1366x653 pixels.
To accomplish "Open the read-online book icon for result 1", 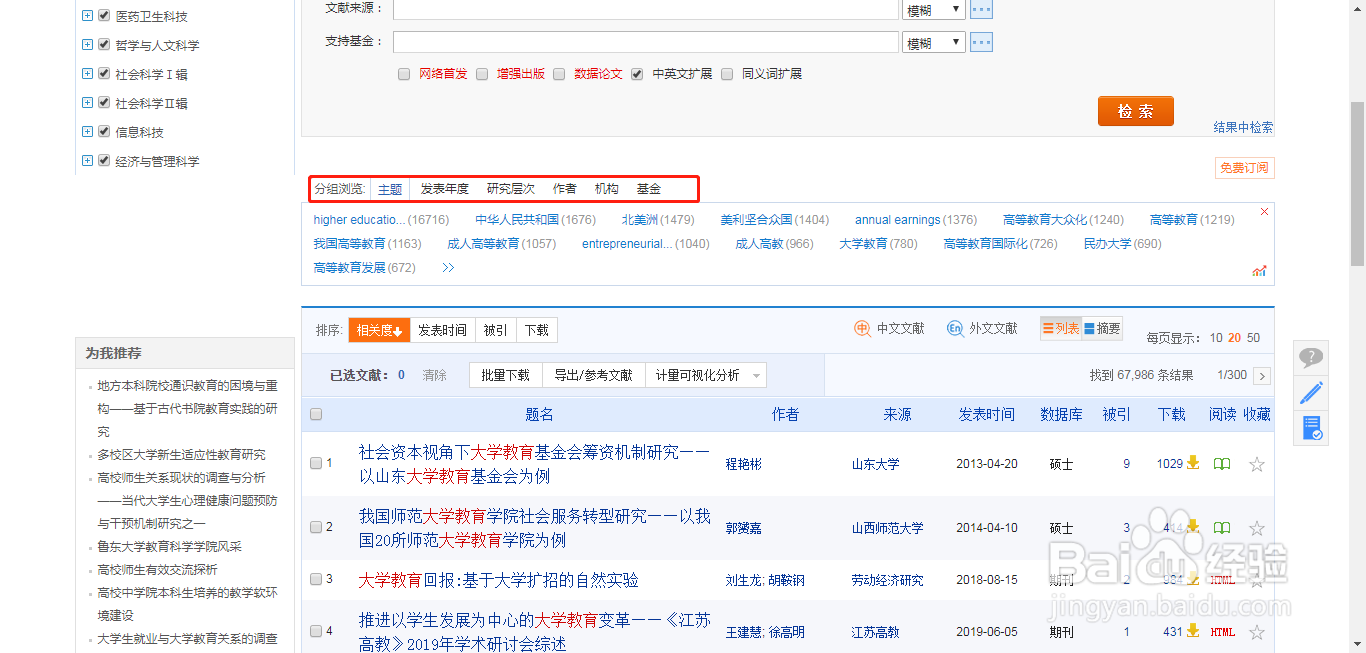I will point(1221,464).
